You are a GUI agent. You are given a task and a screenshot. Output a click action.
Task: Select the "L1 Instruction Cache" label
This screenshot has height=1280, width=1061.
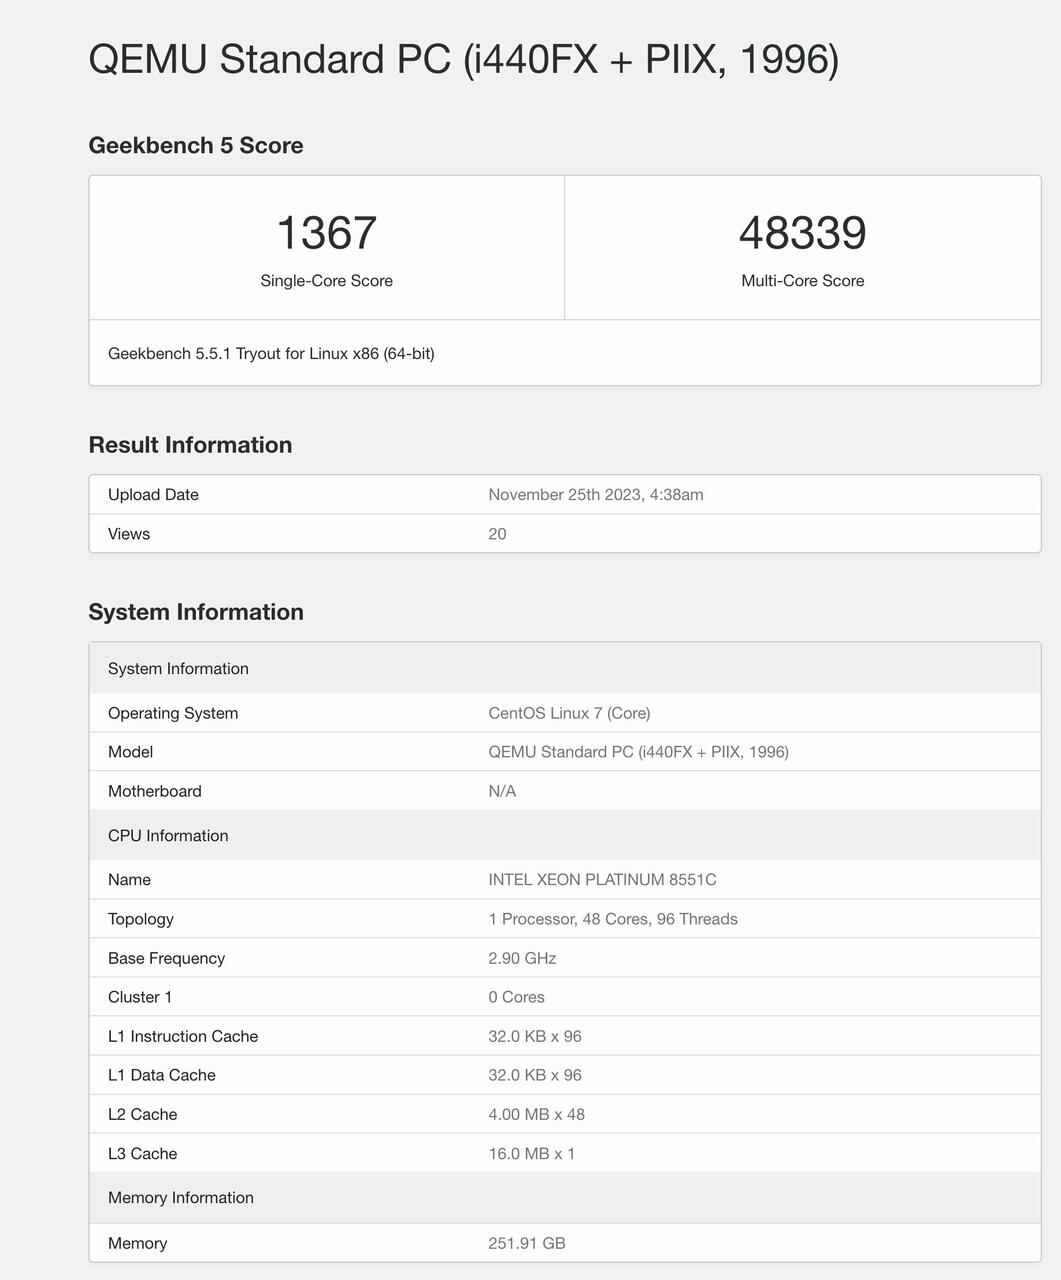[x=183, y=1036]
